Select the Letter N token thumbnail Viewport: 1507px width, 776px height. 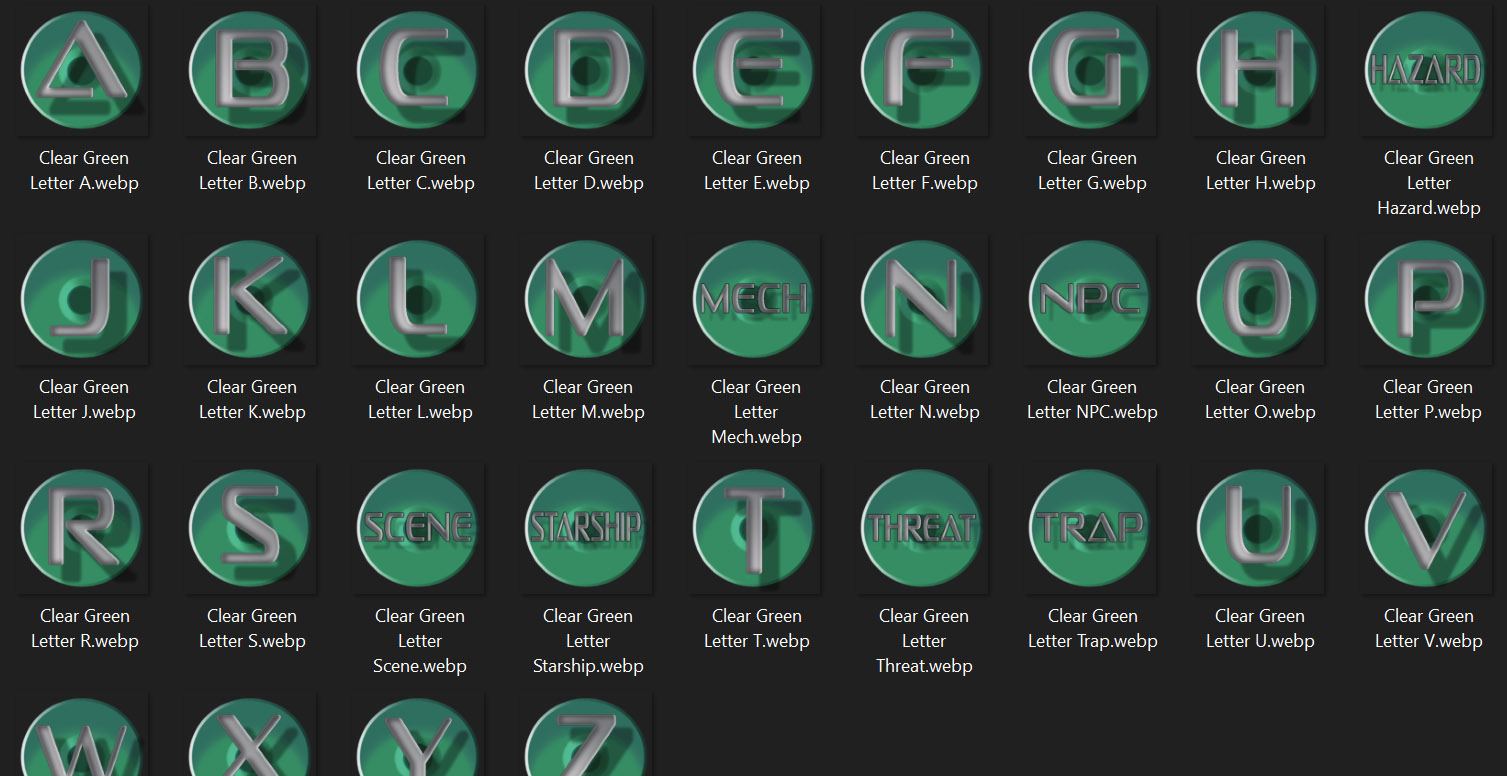pos(923,299)
